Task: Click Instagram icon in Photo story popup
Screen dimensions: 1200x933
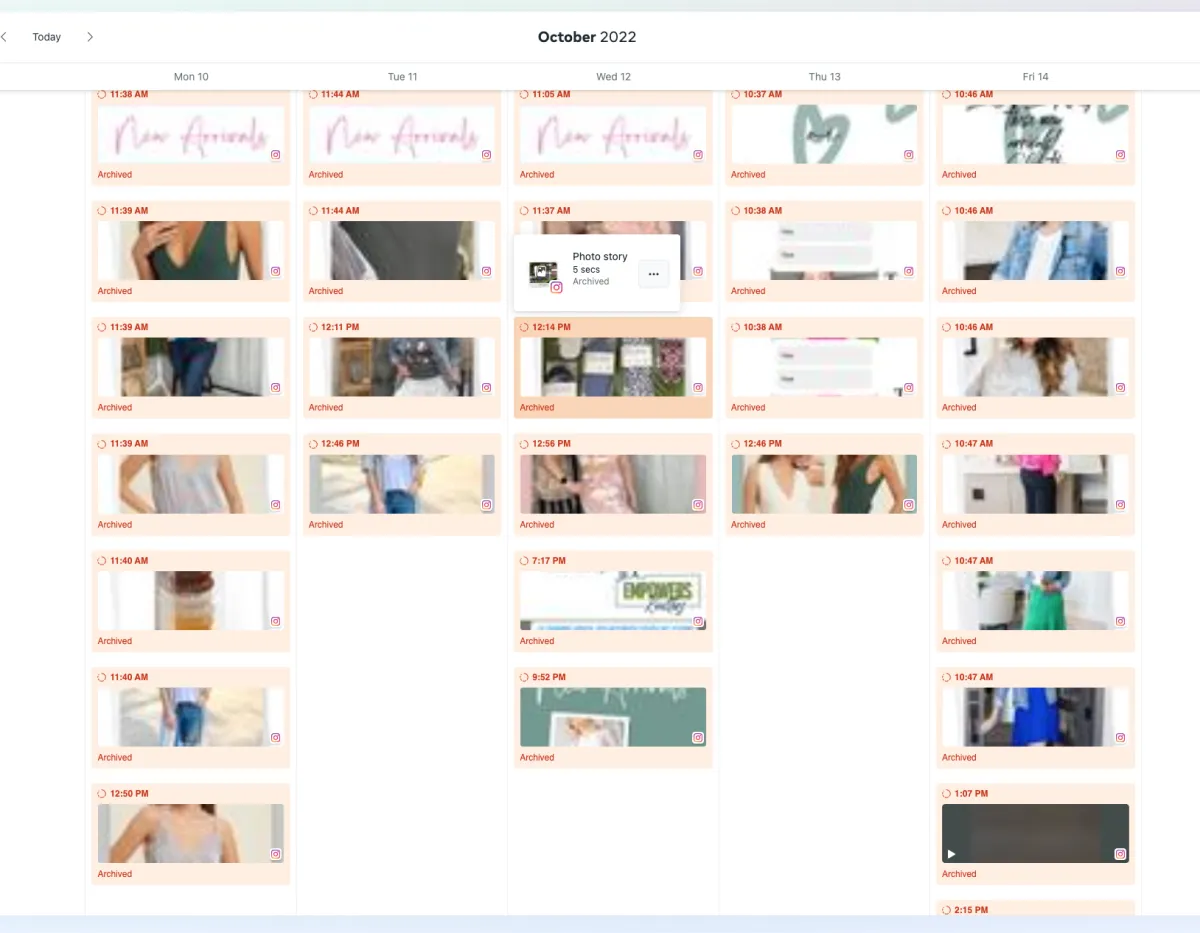Action: pos(557,287)
